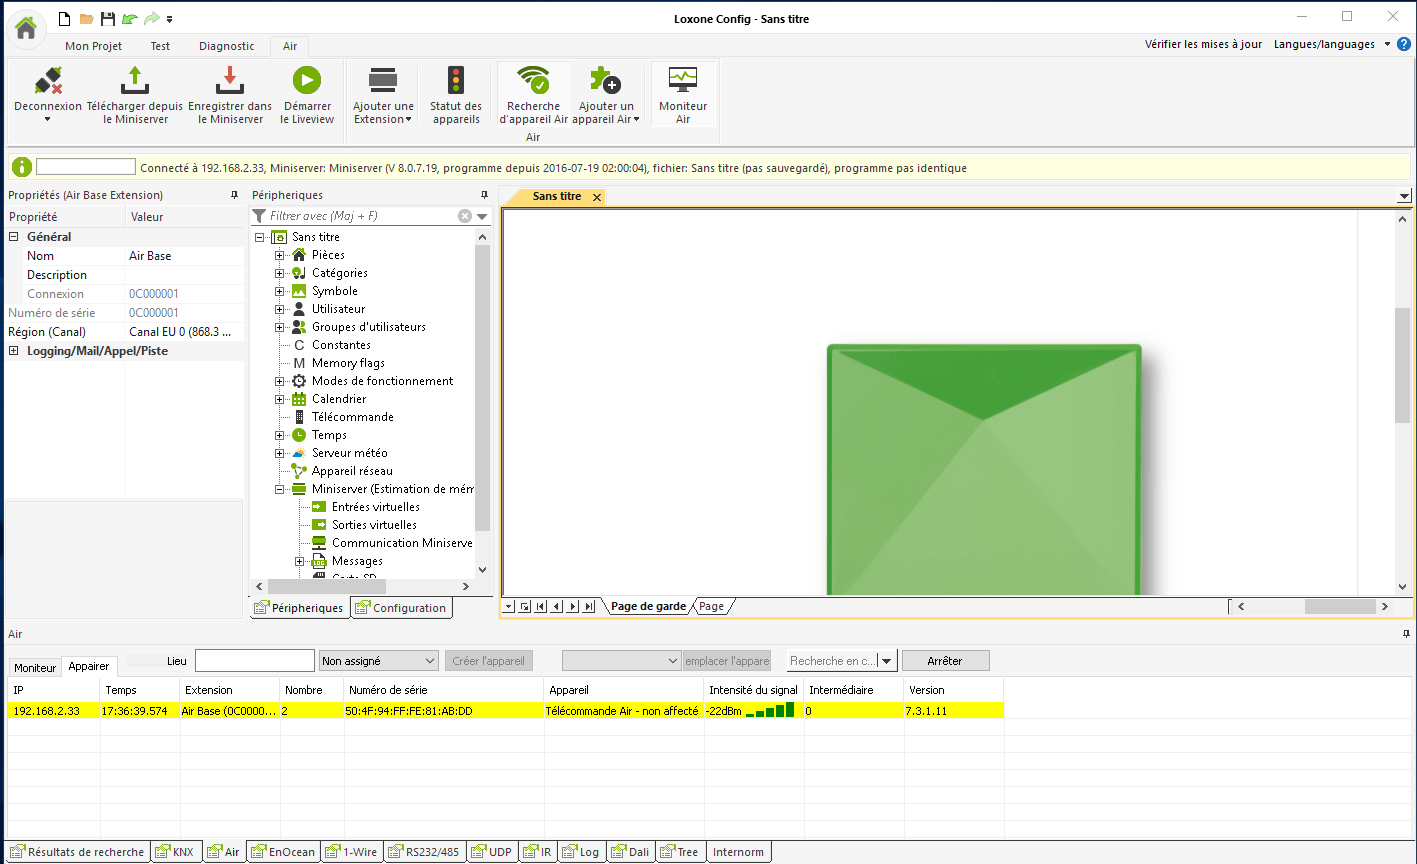Click the canvas vertical scrollbar thumb
The height and width of the screenshot is (864, 1417).
tap(1403, 365)
